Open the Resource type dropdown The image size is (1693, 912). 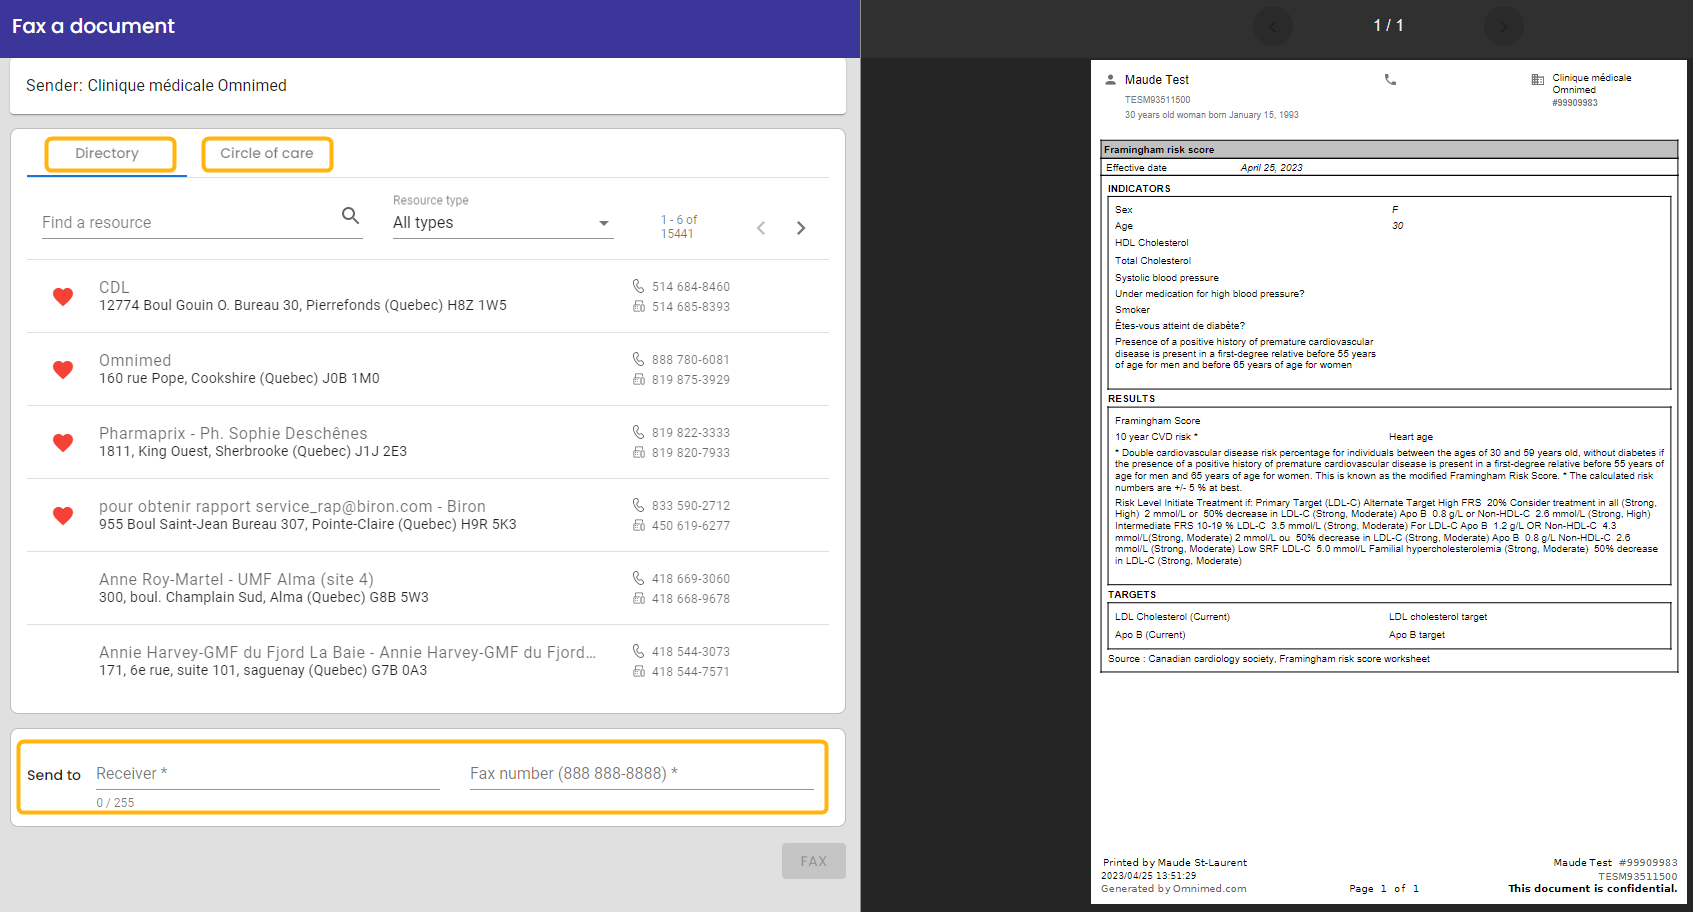coord(503,223)
